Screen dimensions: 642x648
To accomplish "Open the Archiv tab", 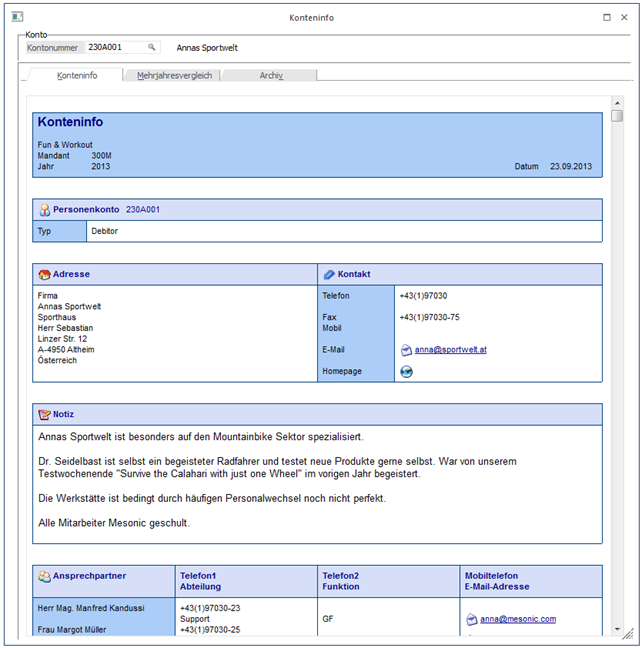I will [271, 75].
